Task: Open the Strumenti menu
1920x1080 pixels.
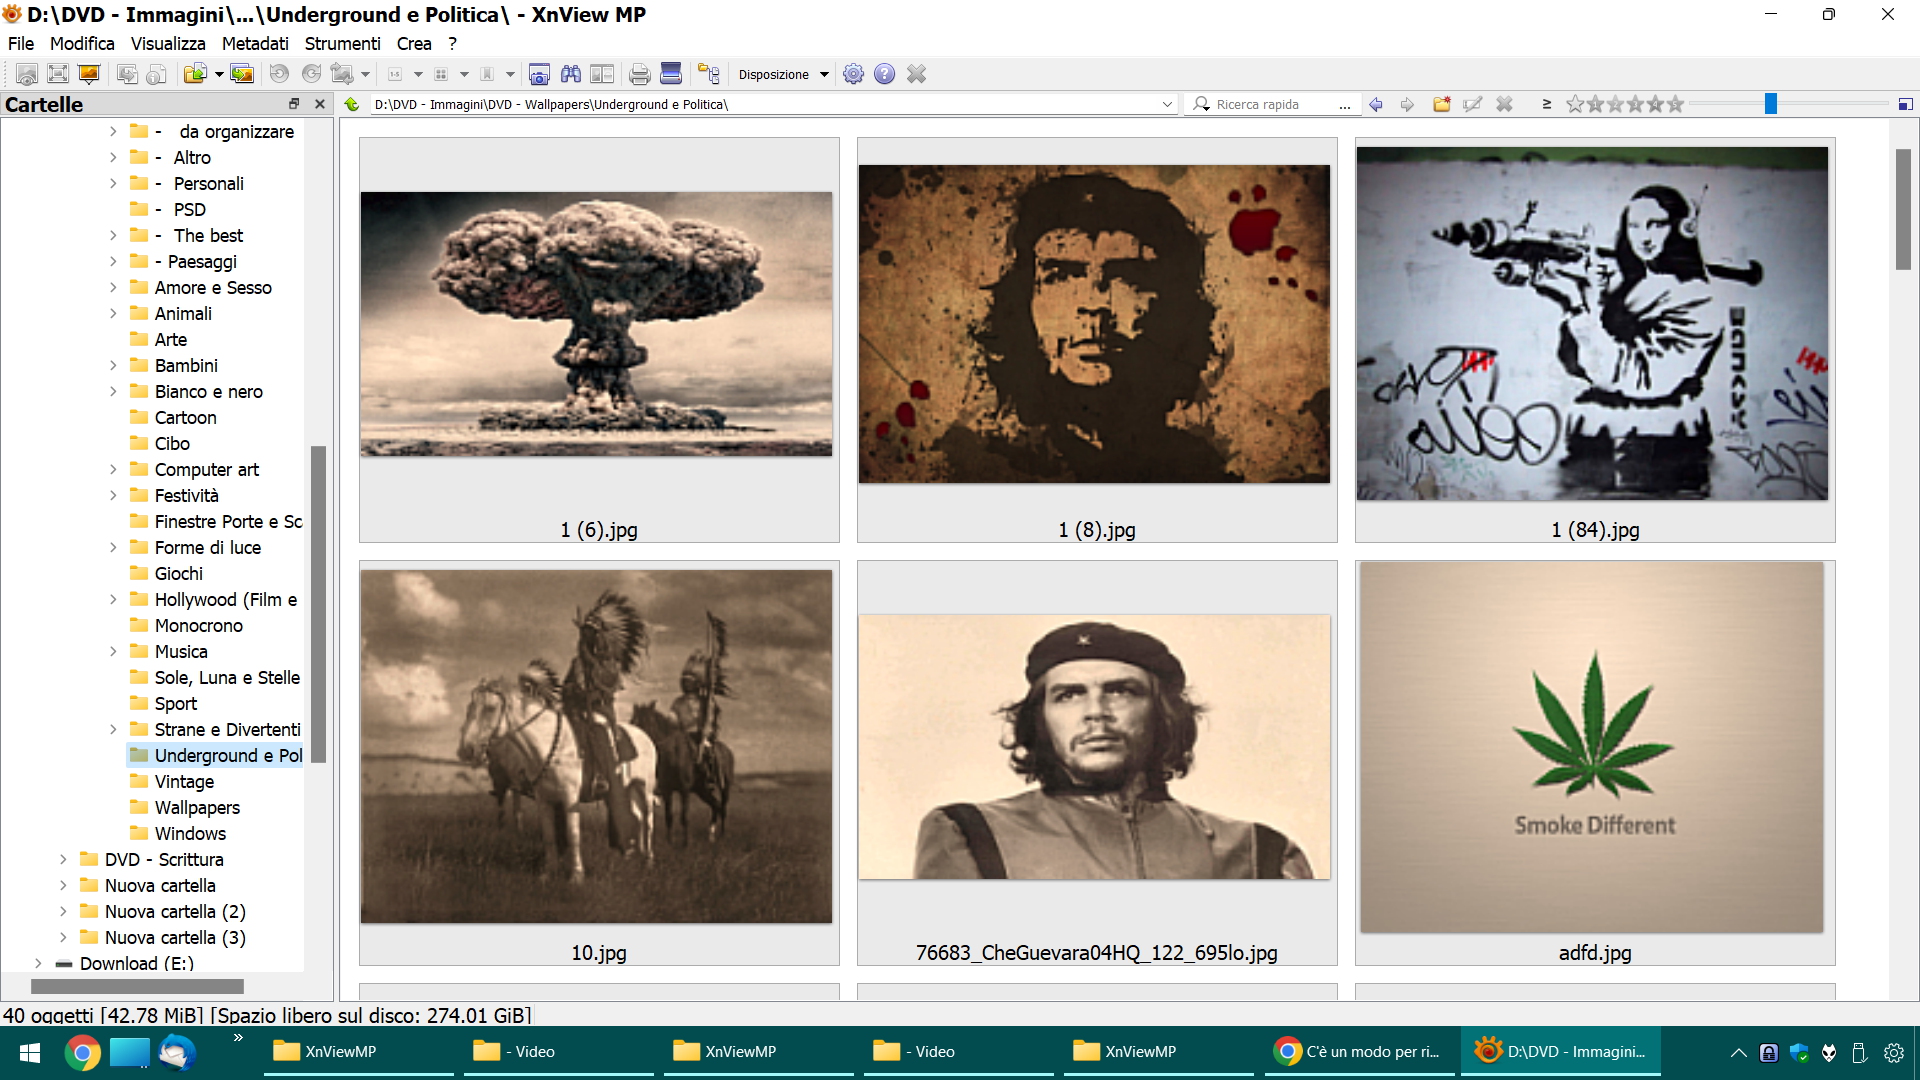Action: point(342,44)
